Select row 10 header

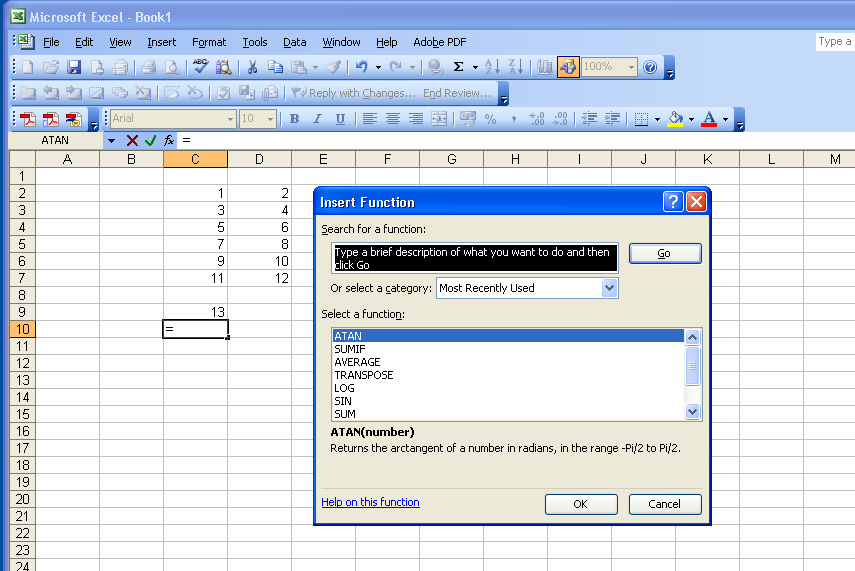click(22, 329)
